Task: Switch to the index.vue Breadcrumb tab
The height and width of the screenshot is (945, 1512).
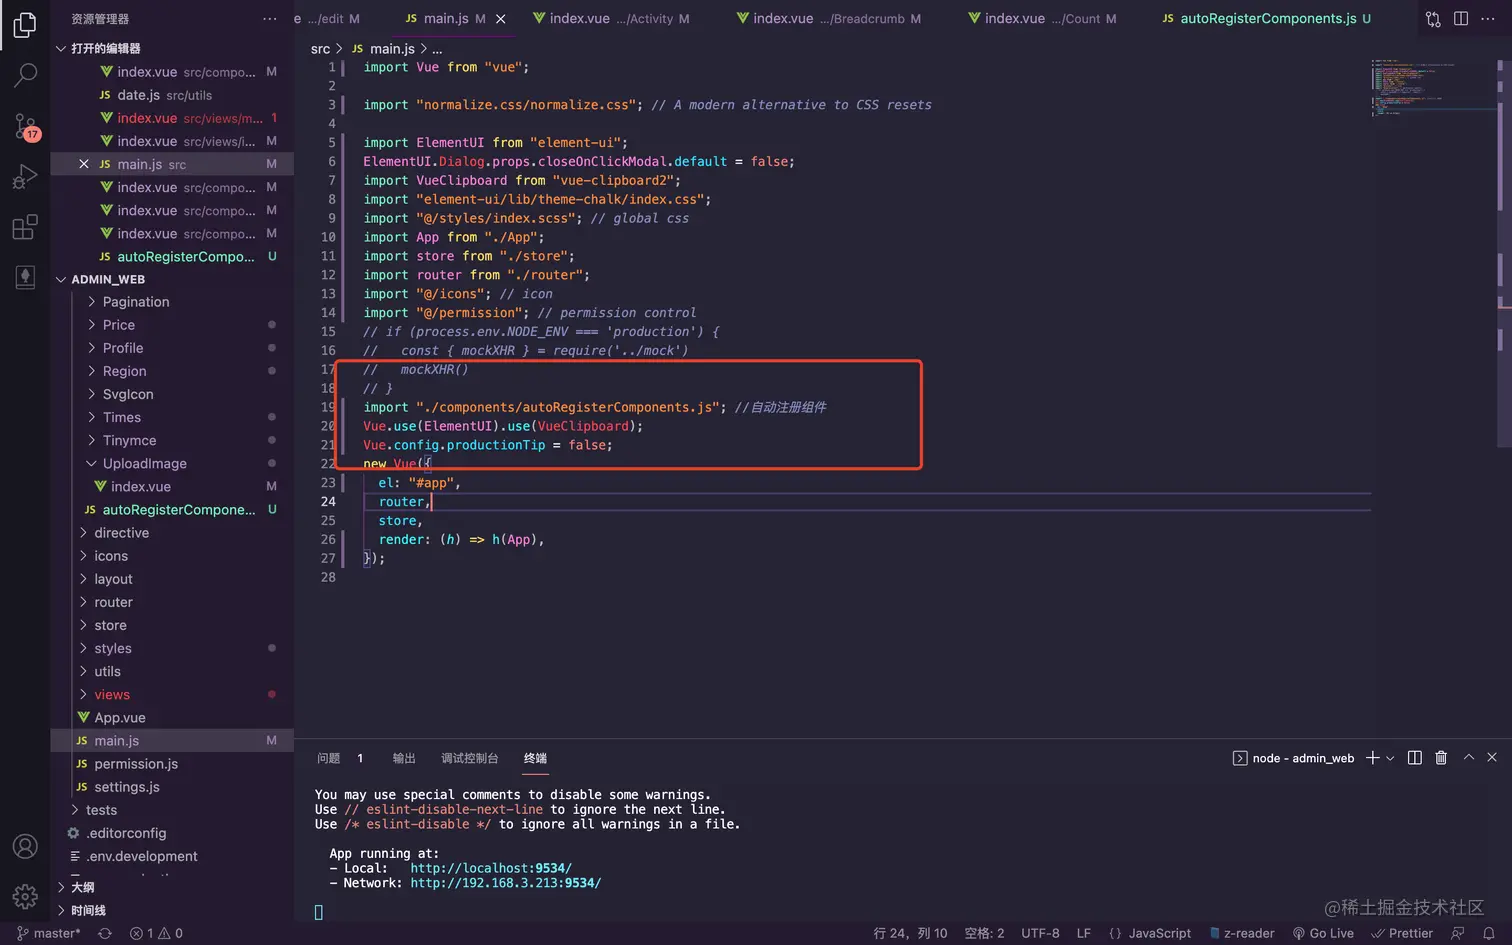Action: [828, 19]
